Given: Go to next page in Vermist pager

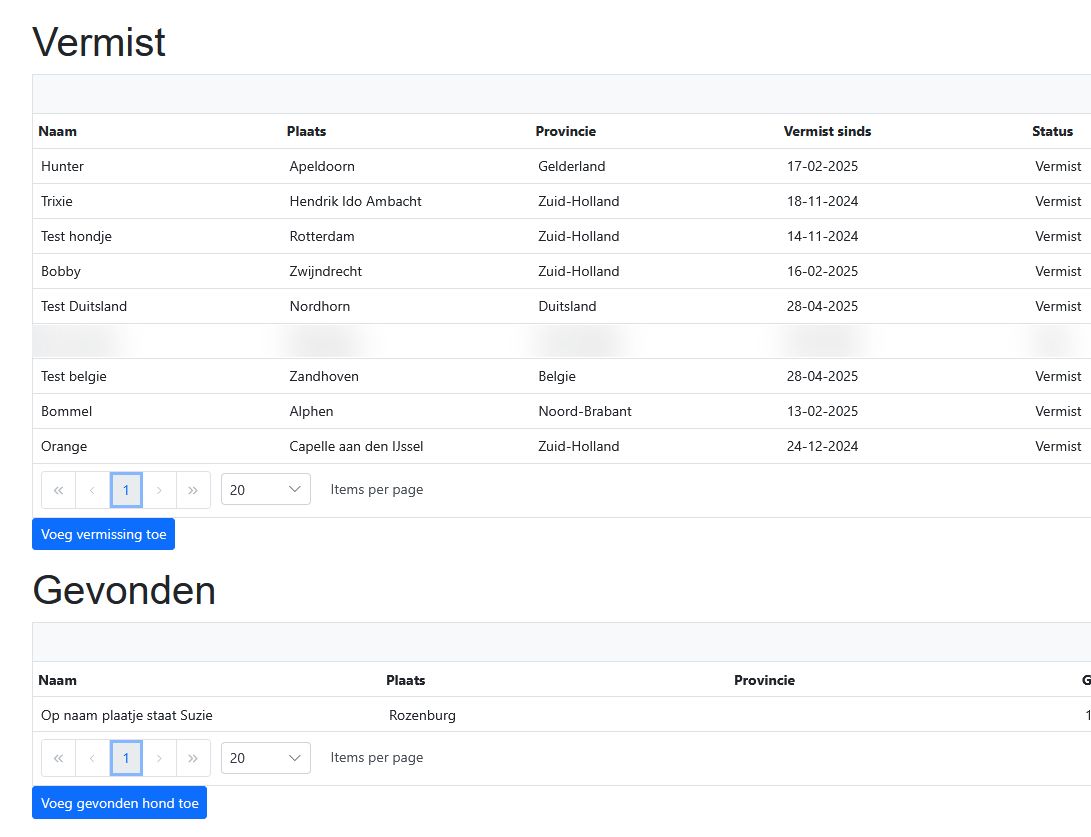Looking at the screenshot, I should [159, 491].
